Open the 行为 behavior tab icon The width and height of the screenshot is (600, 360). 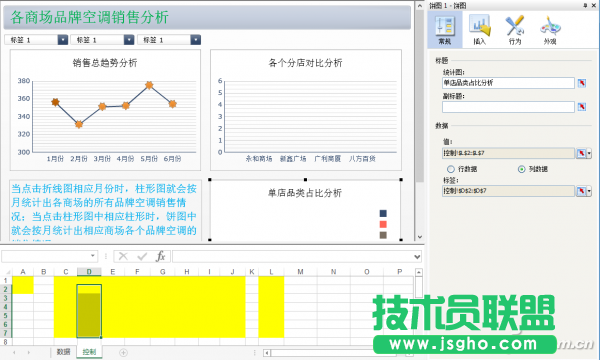coord(515,30)
